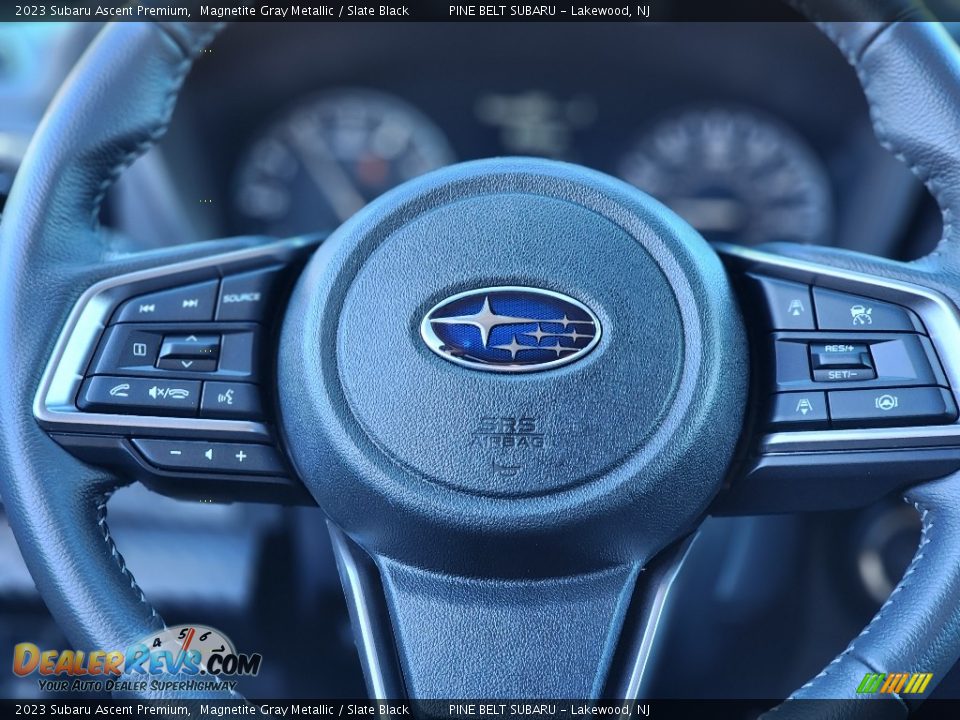Select bottom "PINE BELT SUBARU - Lakewood, NJ" text

pyautogui.click(x=549, y=710)
